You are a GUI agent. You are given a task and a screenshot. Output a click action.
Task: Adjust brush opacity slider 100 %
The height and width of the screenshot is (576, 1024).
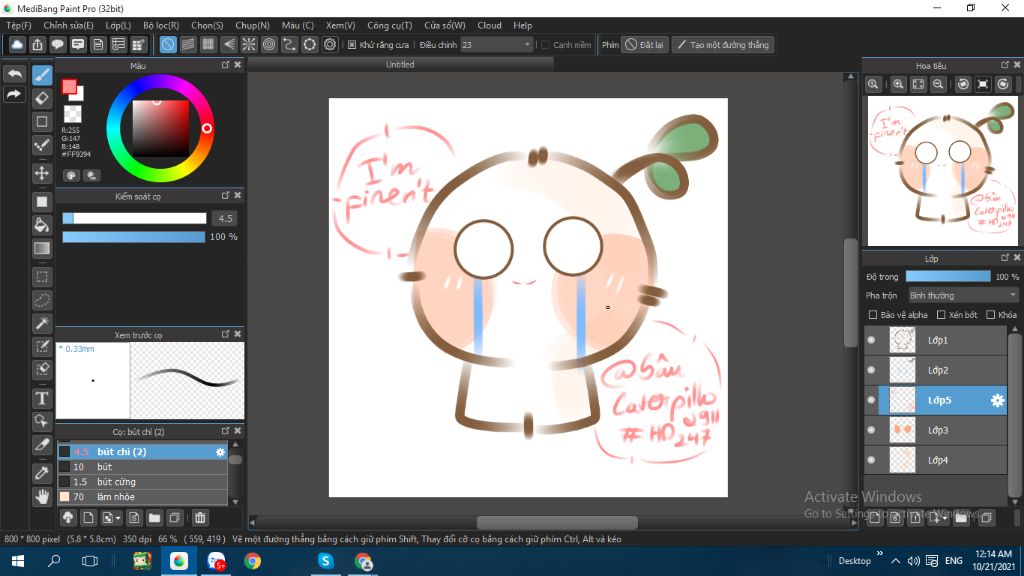(134, 236)
